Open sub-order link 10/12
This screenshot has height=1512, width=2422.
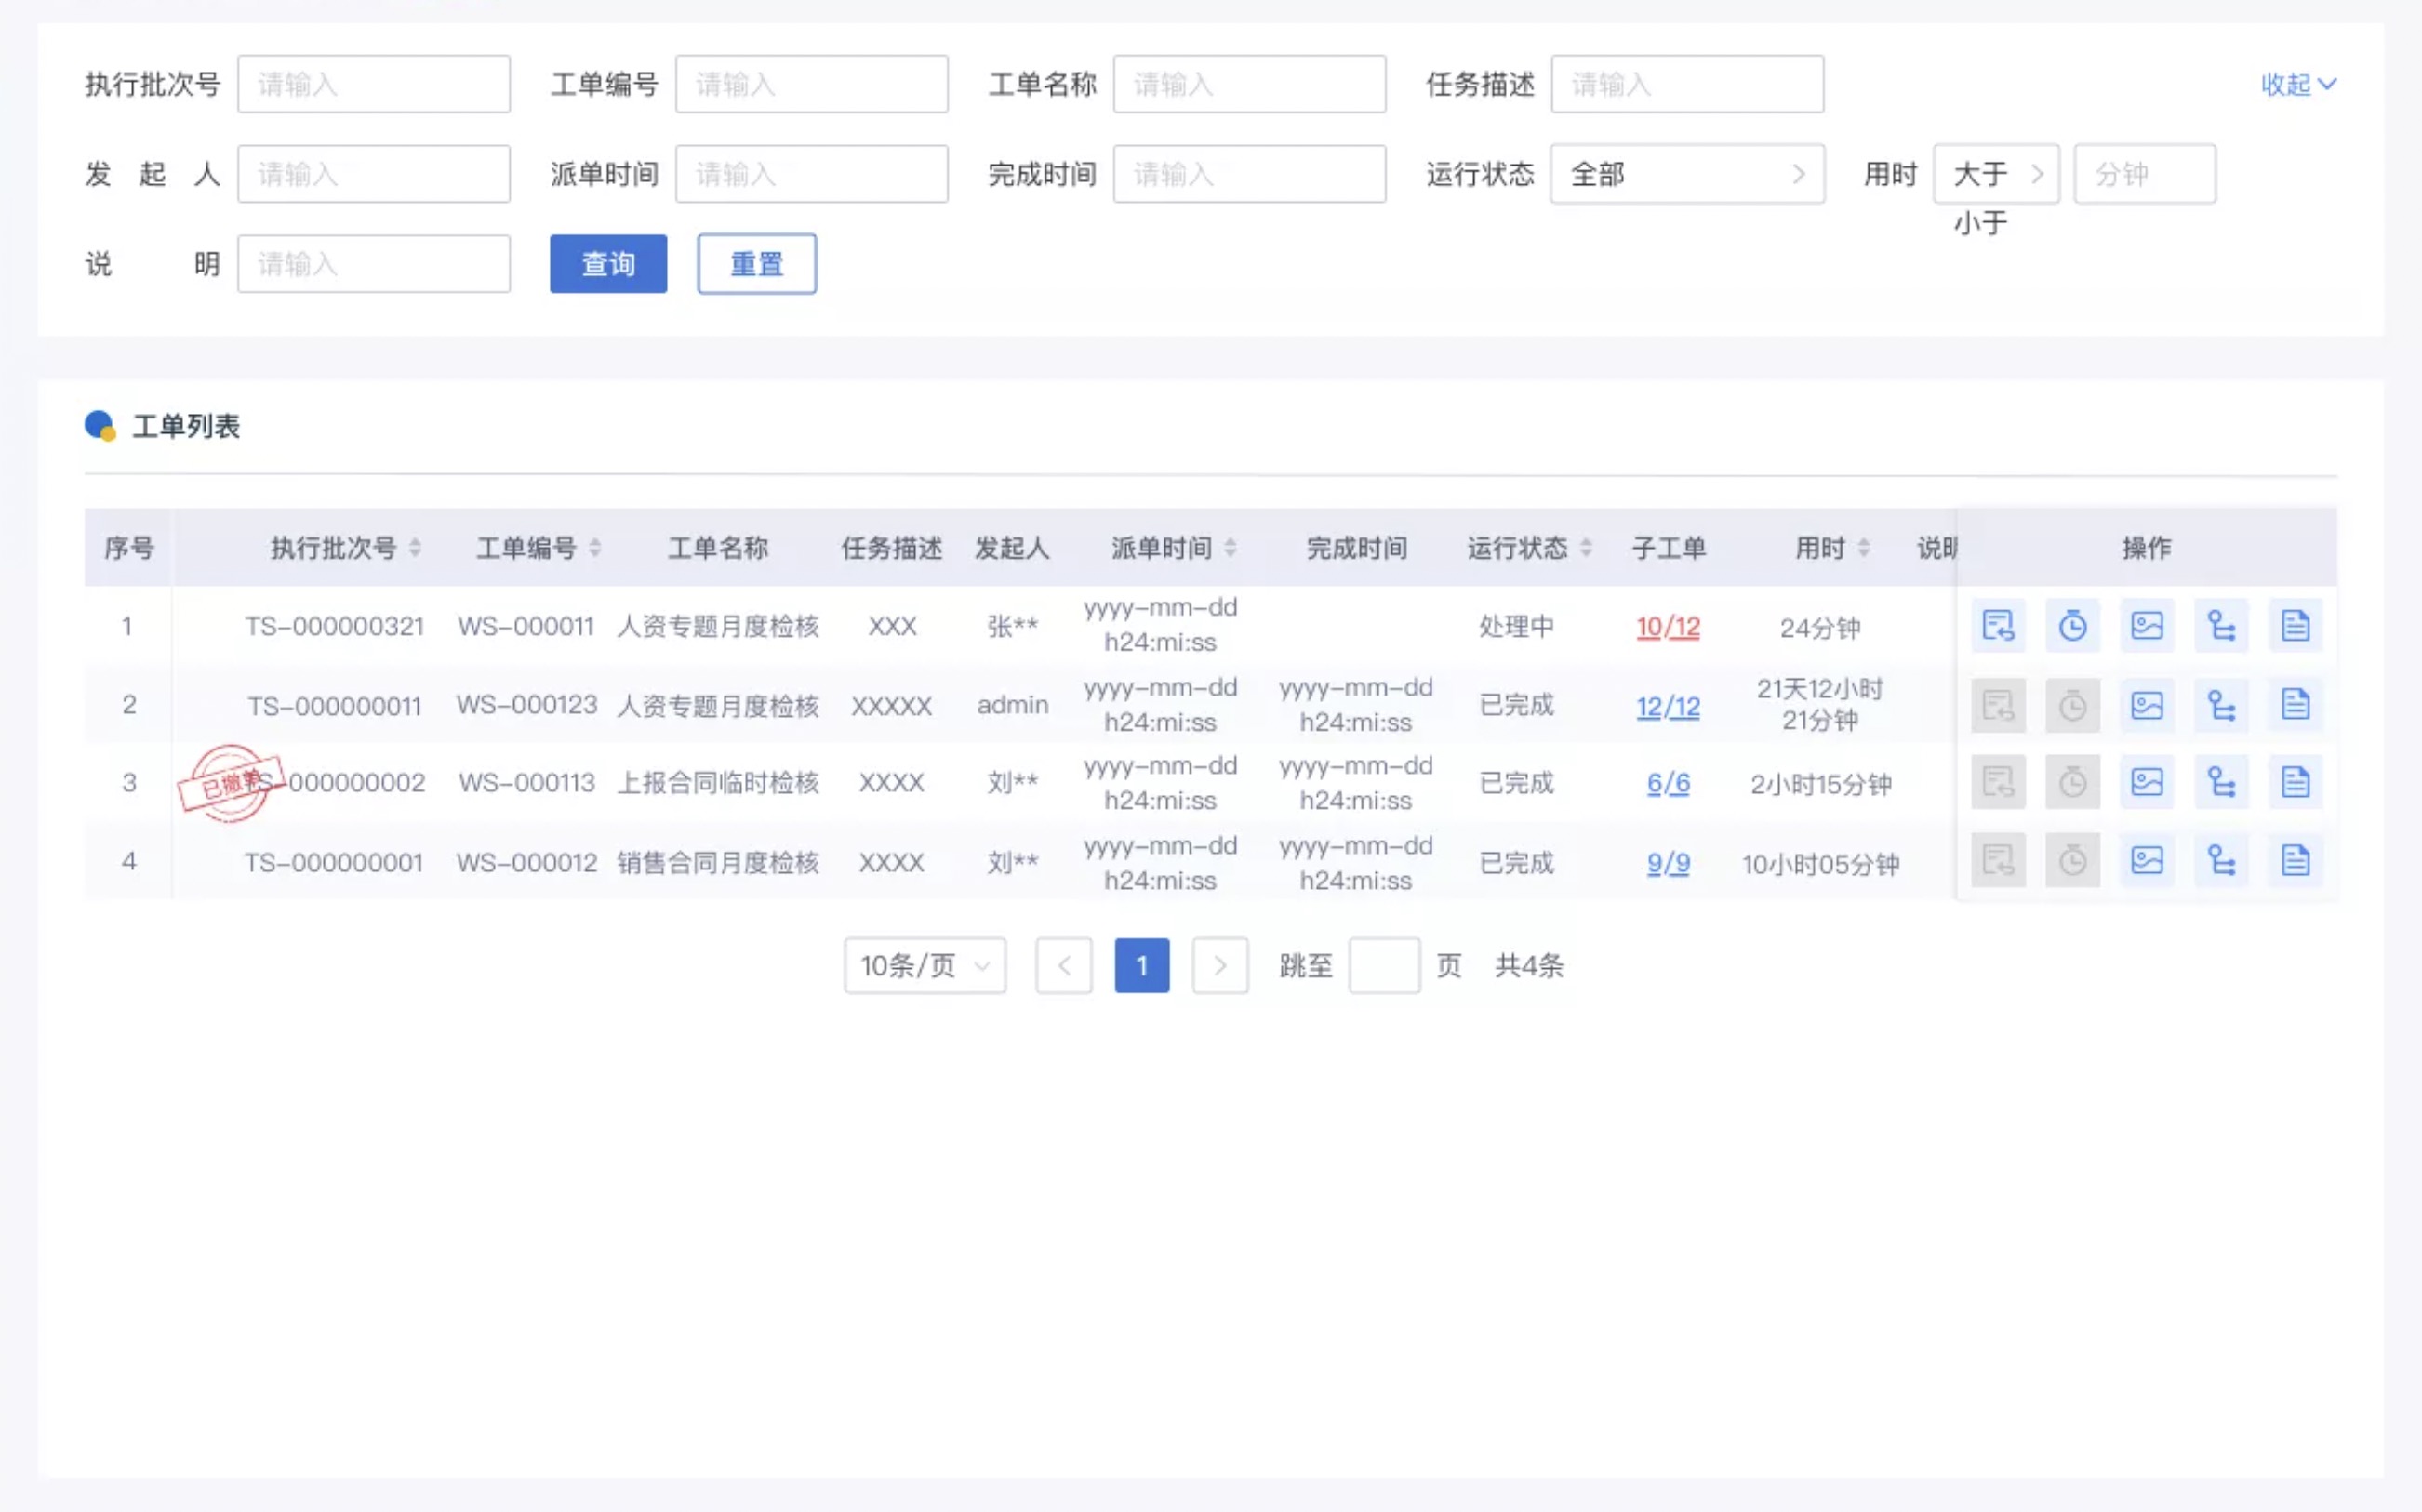(1667, 627)
